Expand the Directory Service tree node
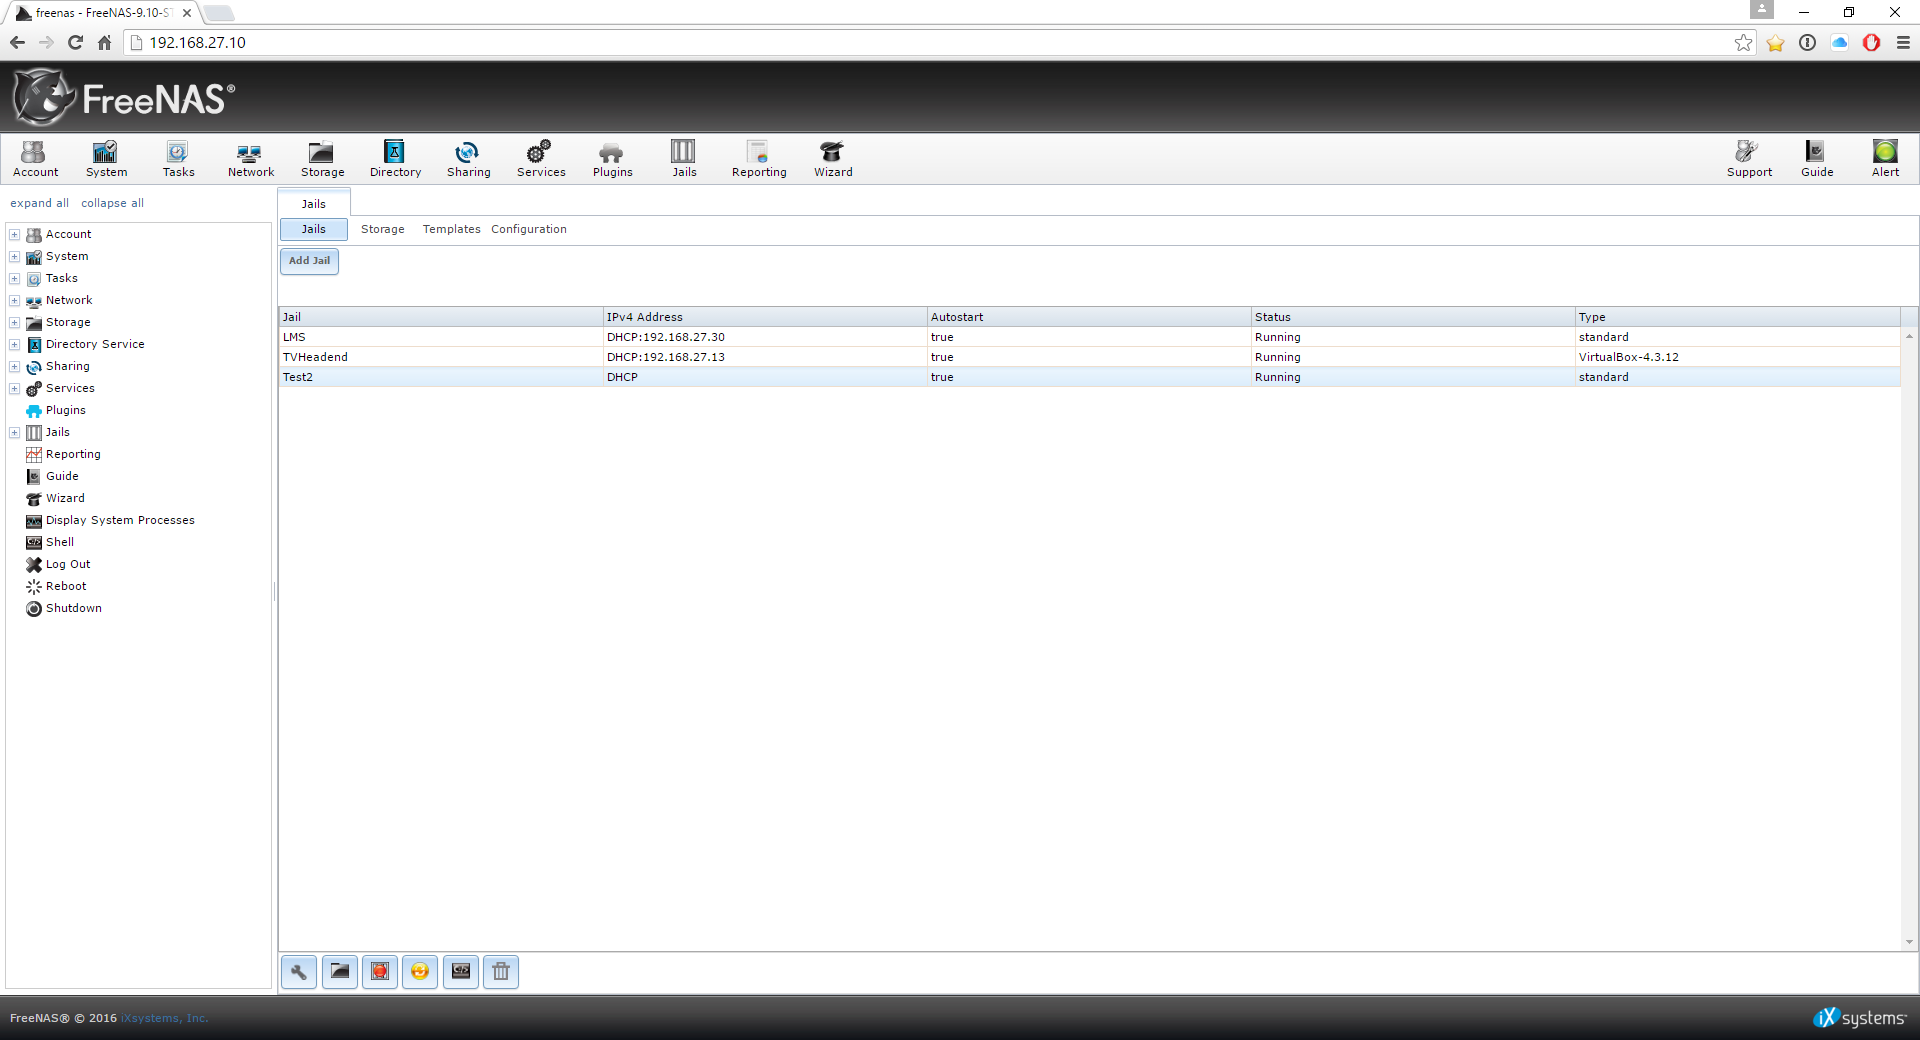 15,344
